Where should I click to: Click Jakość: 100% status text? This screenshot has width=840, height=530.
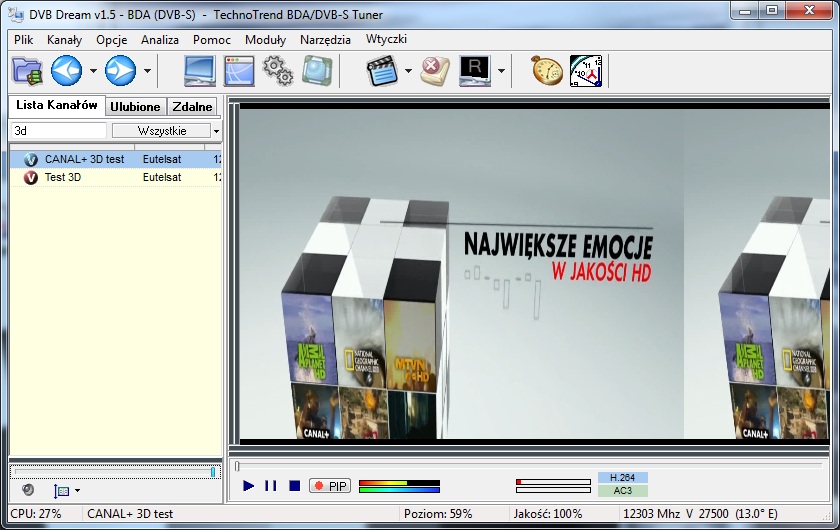click(548, 513)
